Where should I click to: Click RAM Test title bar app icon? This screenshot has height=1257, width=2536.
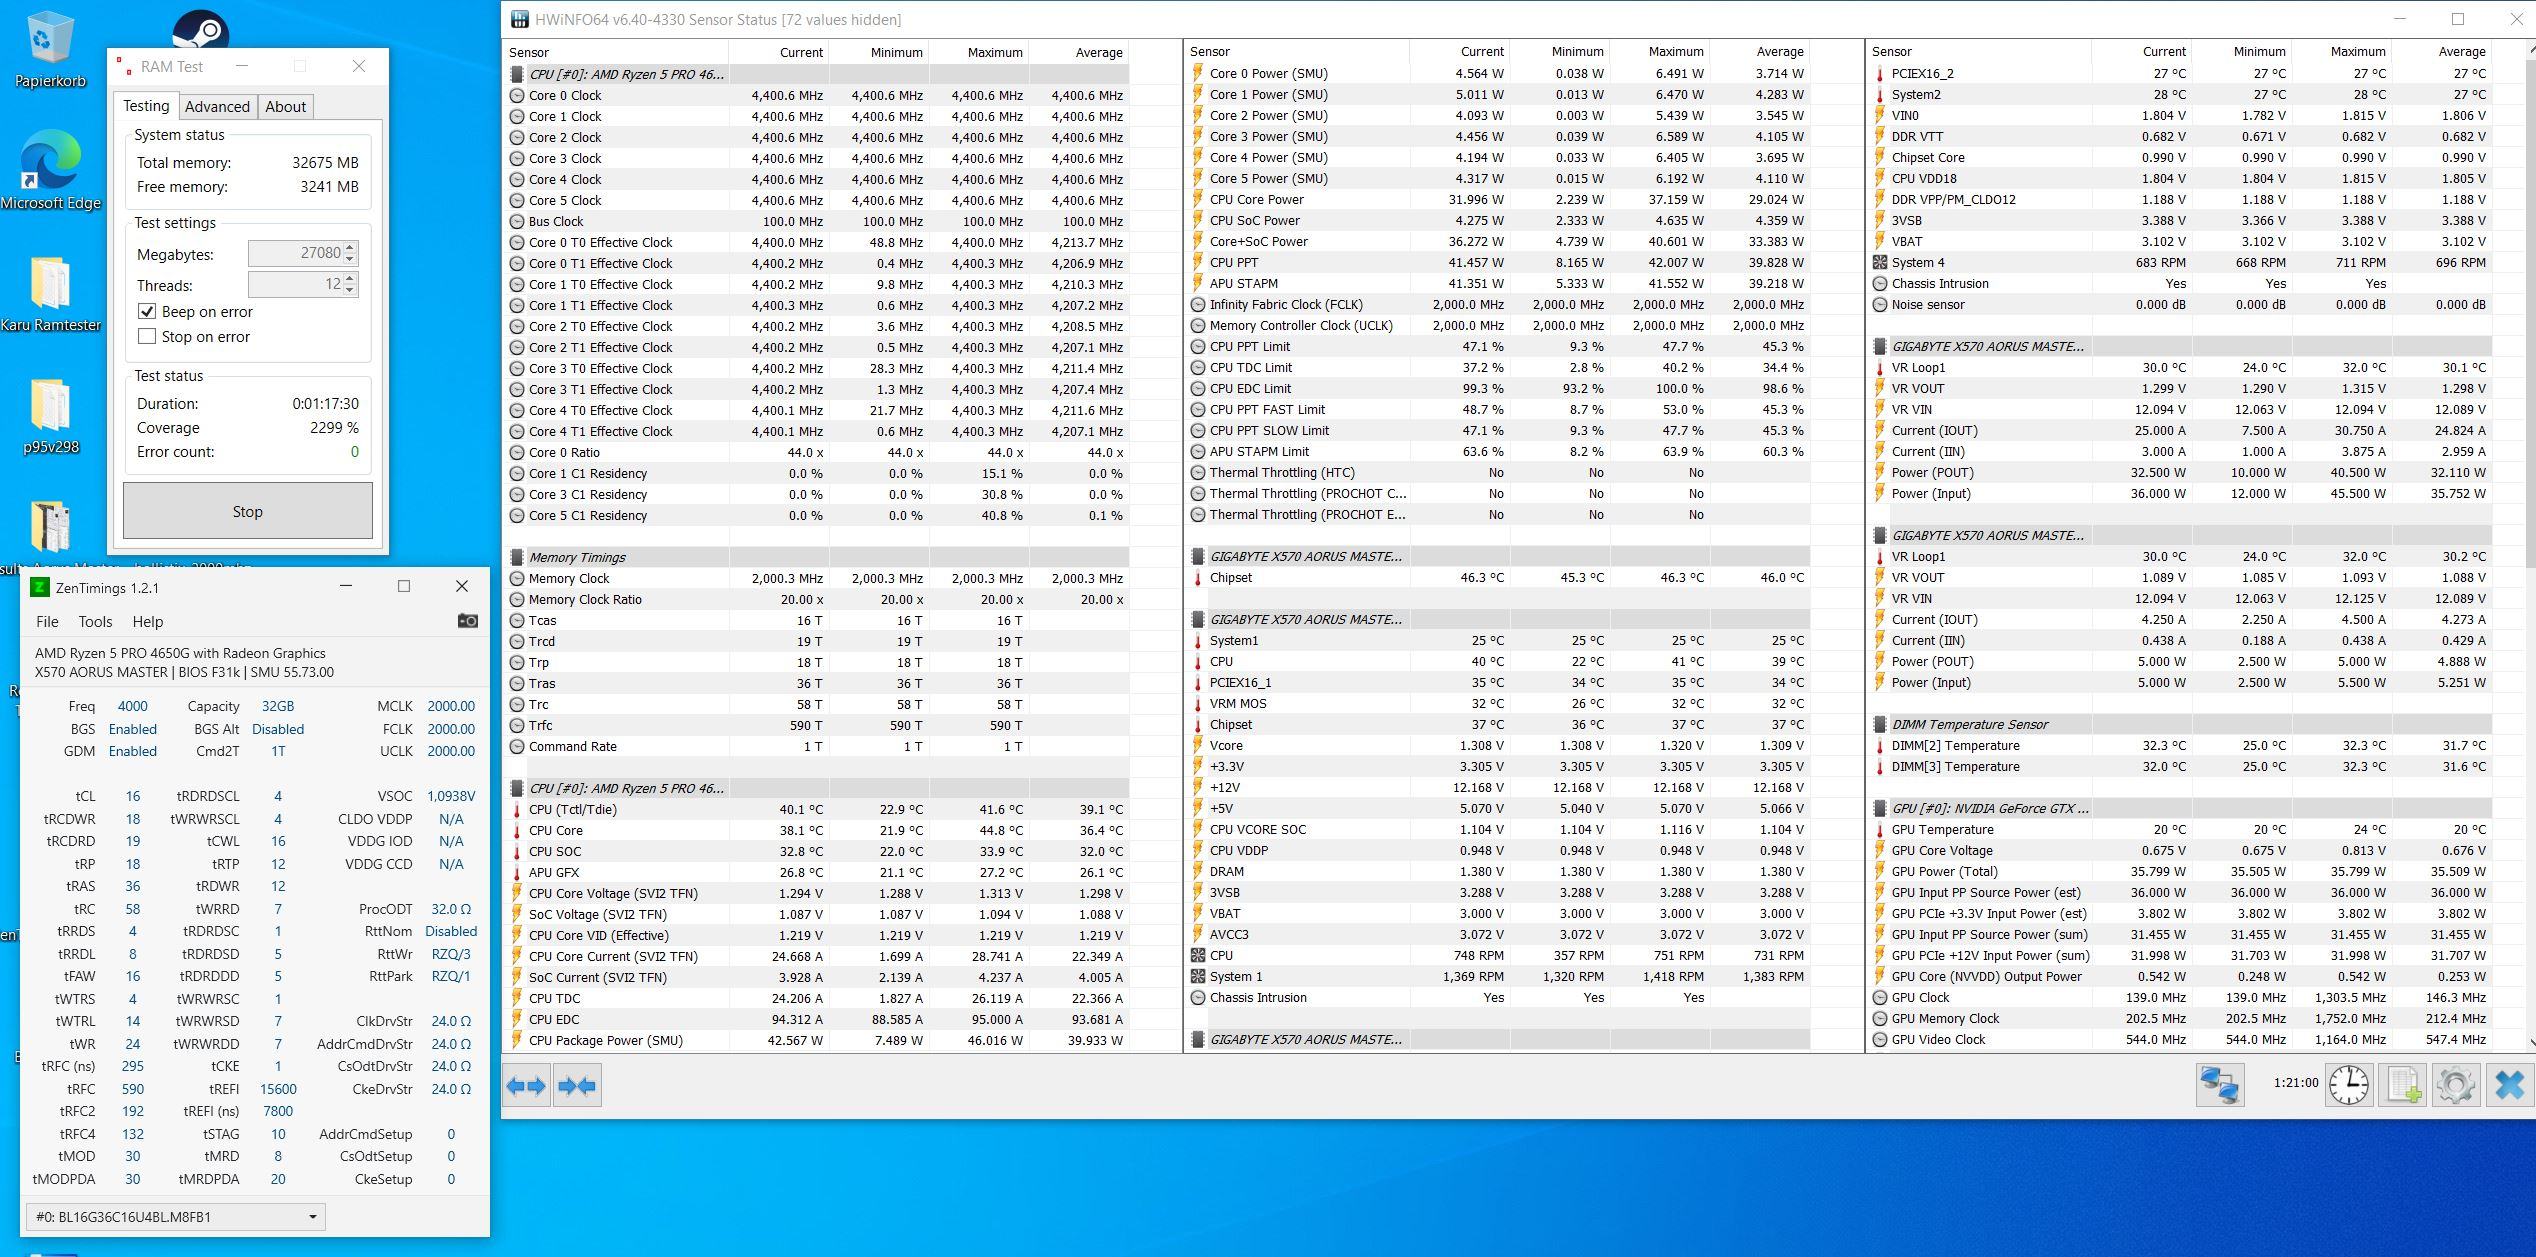(125, 66)
